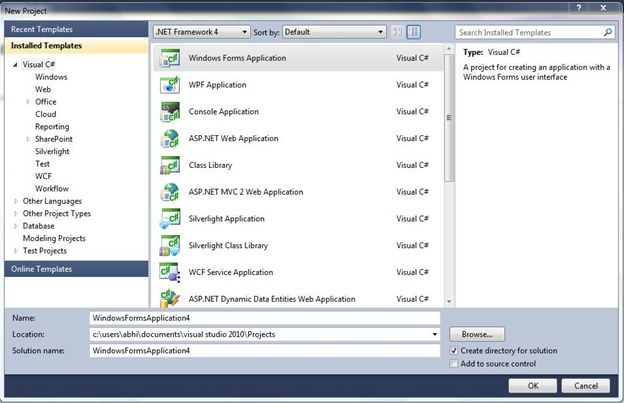Select the Modeling Projects node
624x403 pixels.
pos(54,238)
